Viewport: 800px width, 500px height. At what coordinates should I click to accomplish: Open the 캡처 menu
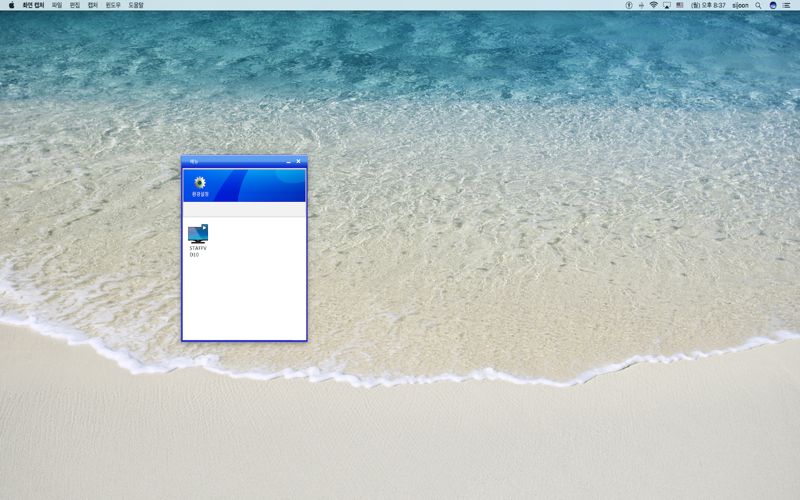(x=93, y=5)
